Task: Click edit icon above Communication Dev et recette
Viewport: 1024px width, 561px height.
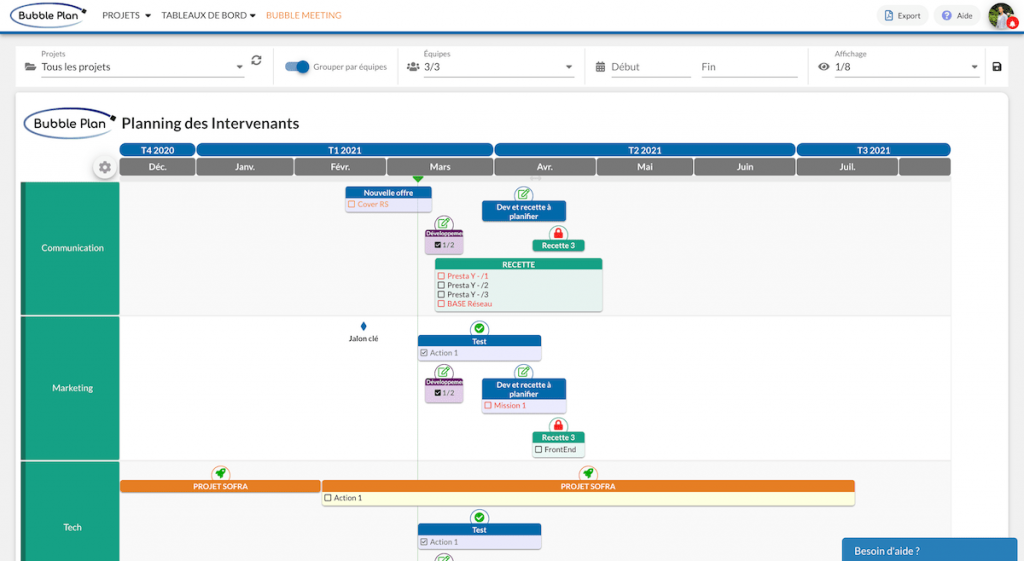Action: click(523, 194)
